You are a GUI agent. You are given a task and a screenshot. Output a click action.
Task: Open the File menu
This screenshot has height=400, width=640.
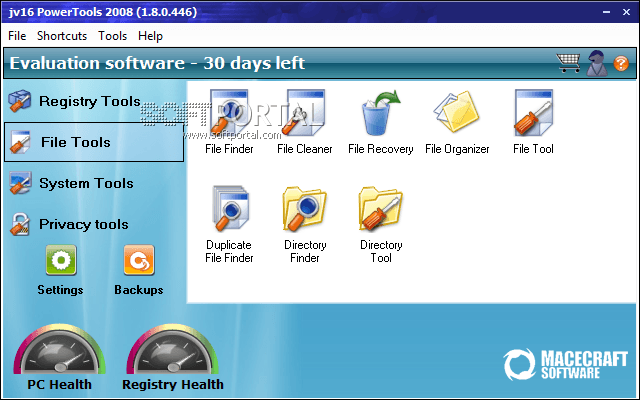17,36
